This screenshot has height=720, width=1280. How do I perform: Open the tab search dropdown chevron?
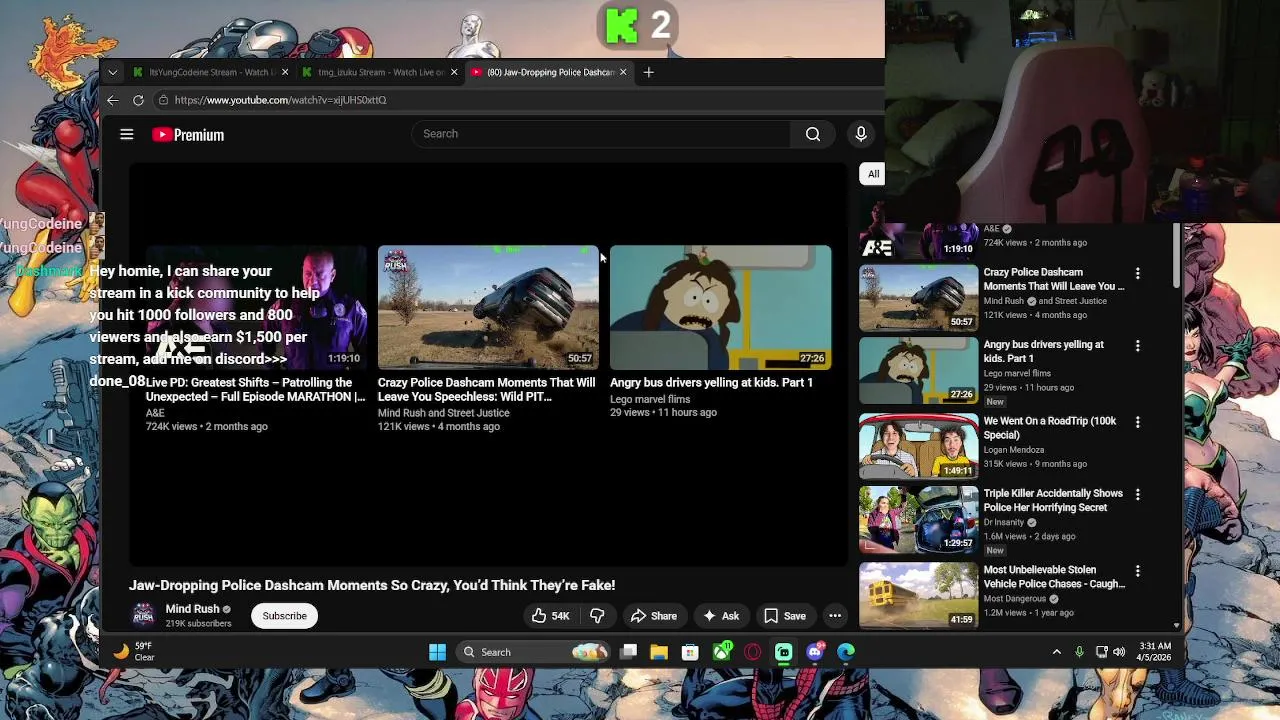pos(113,72)
